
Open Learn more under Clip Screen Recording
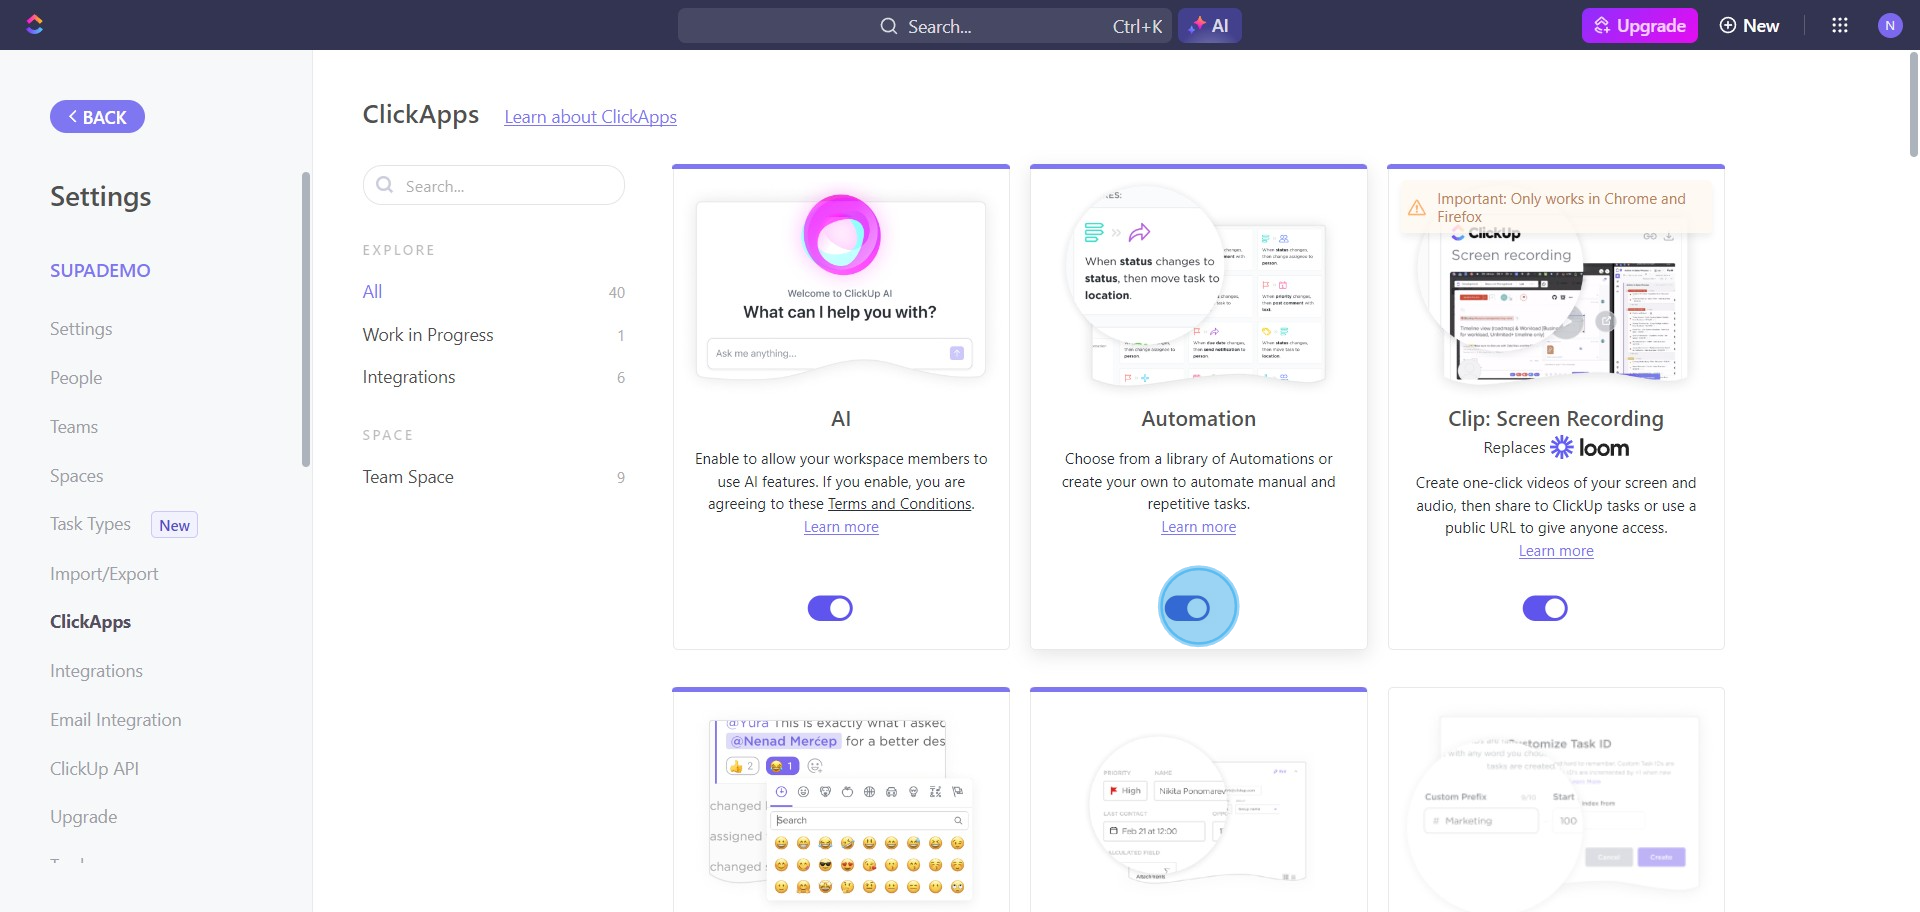[x=1556, y=551]
